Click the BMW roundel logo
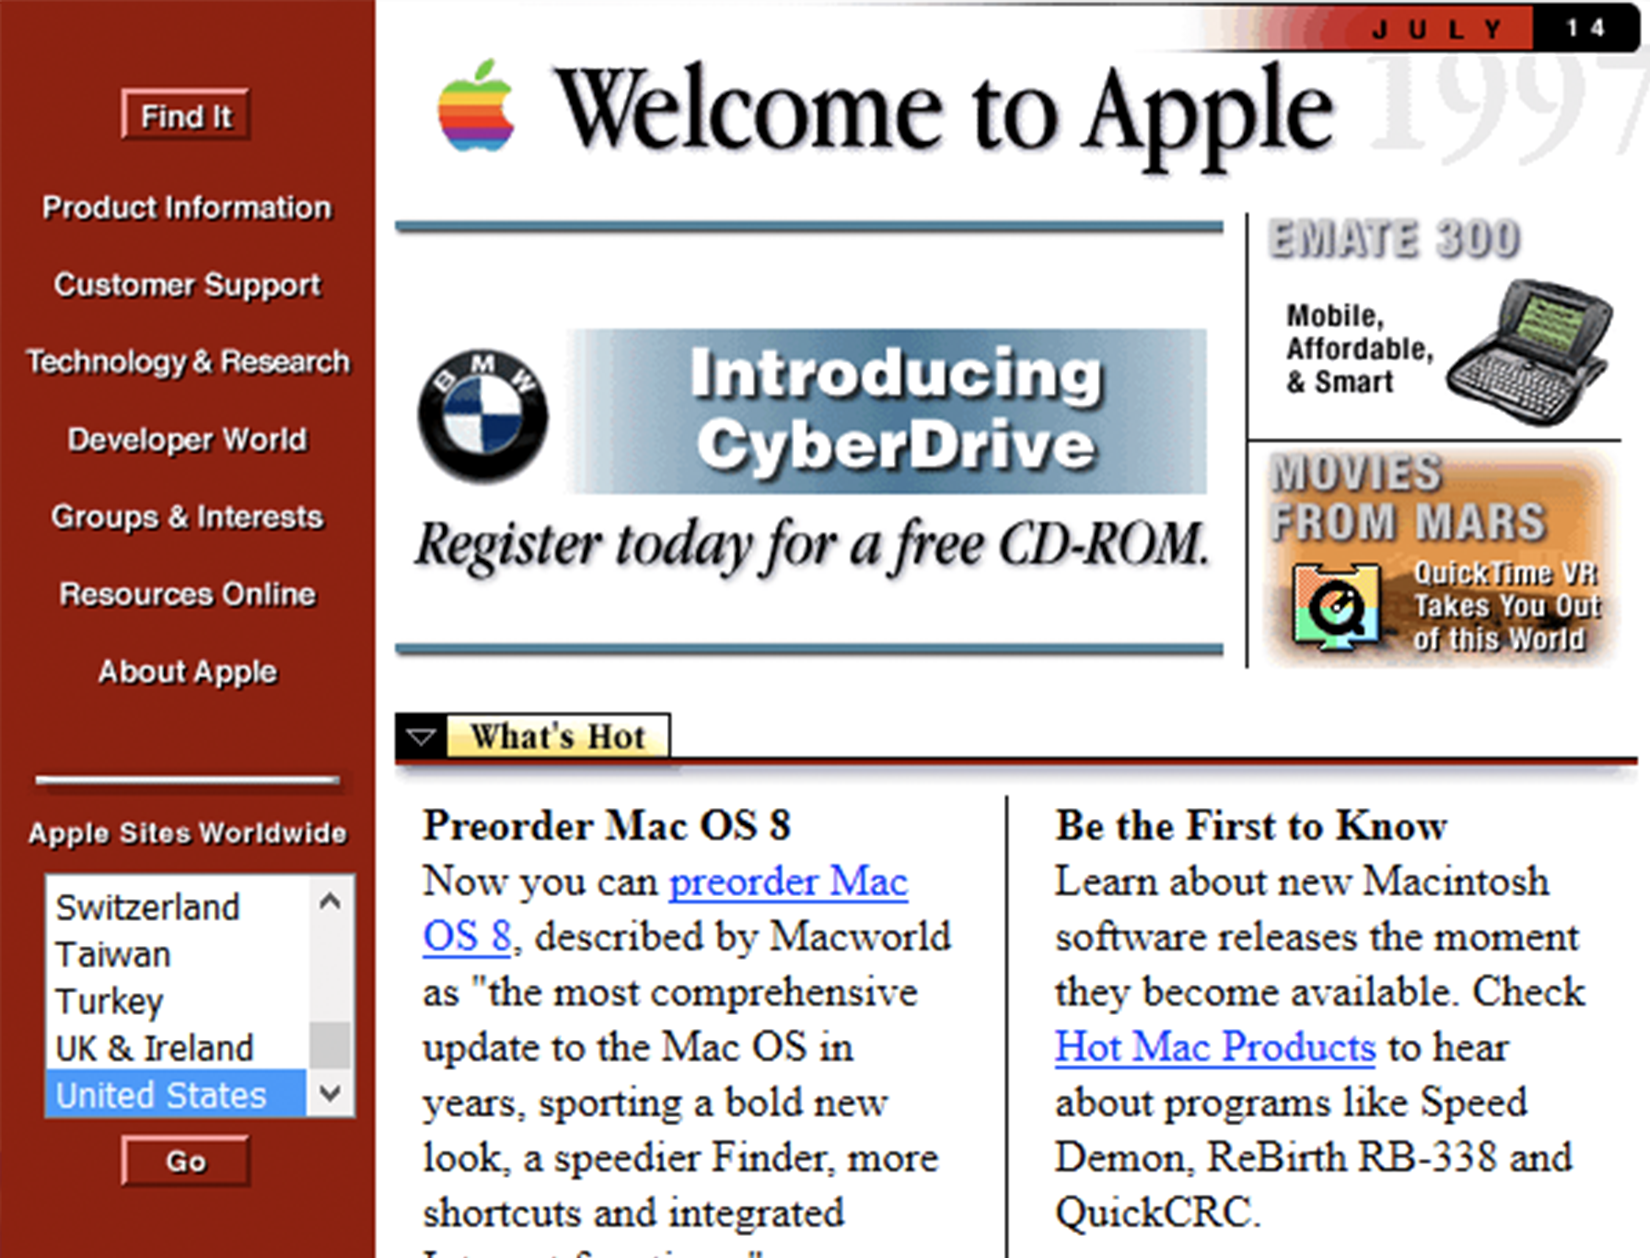The height and width of the screenshot is (1258, 1650). click(x=483, y=415)
